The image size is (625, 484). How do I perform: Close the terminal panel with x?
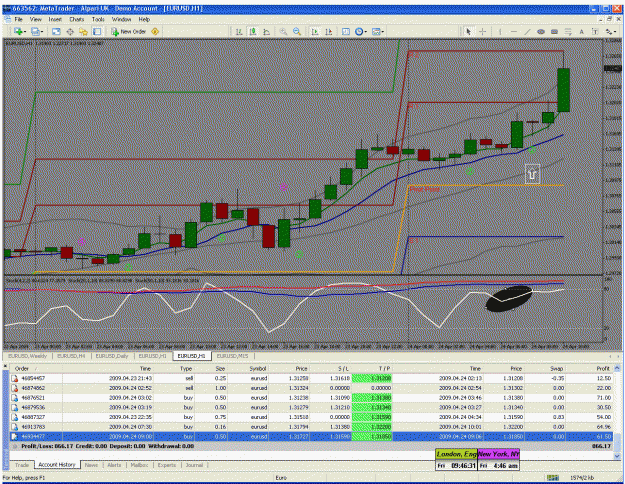[6, 366]
